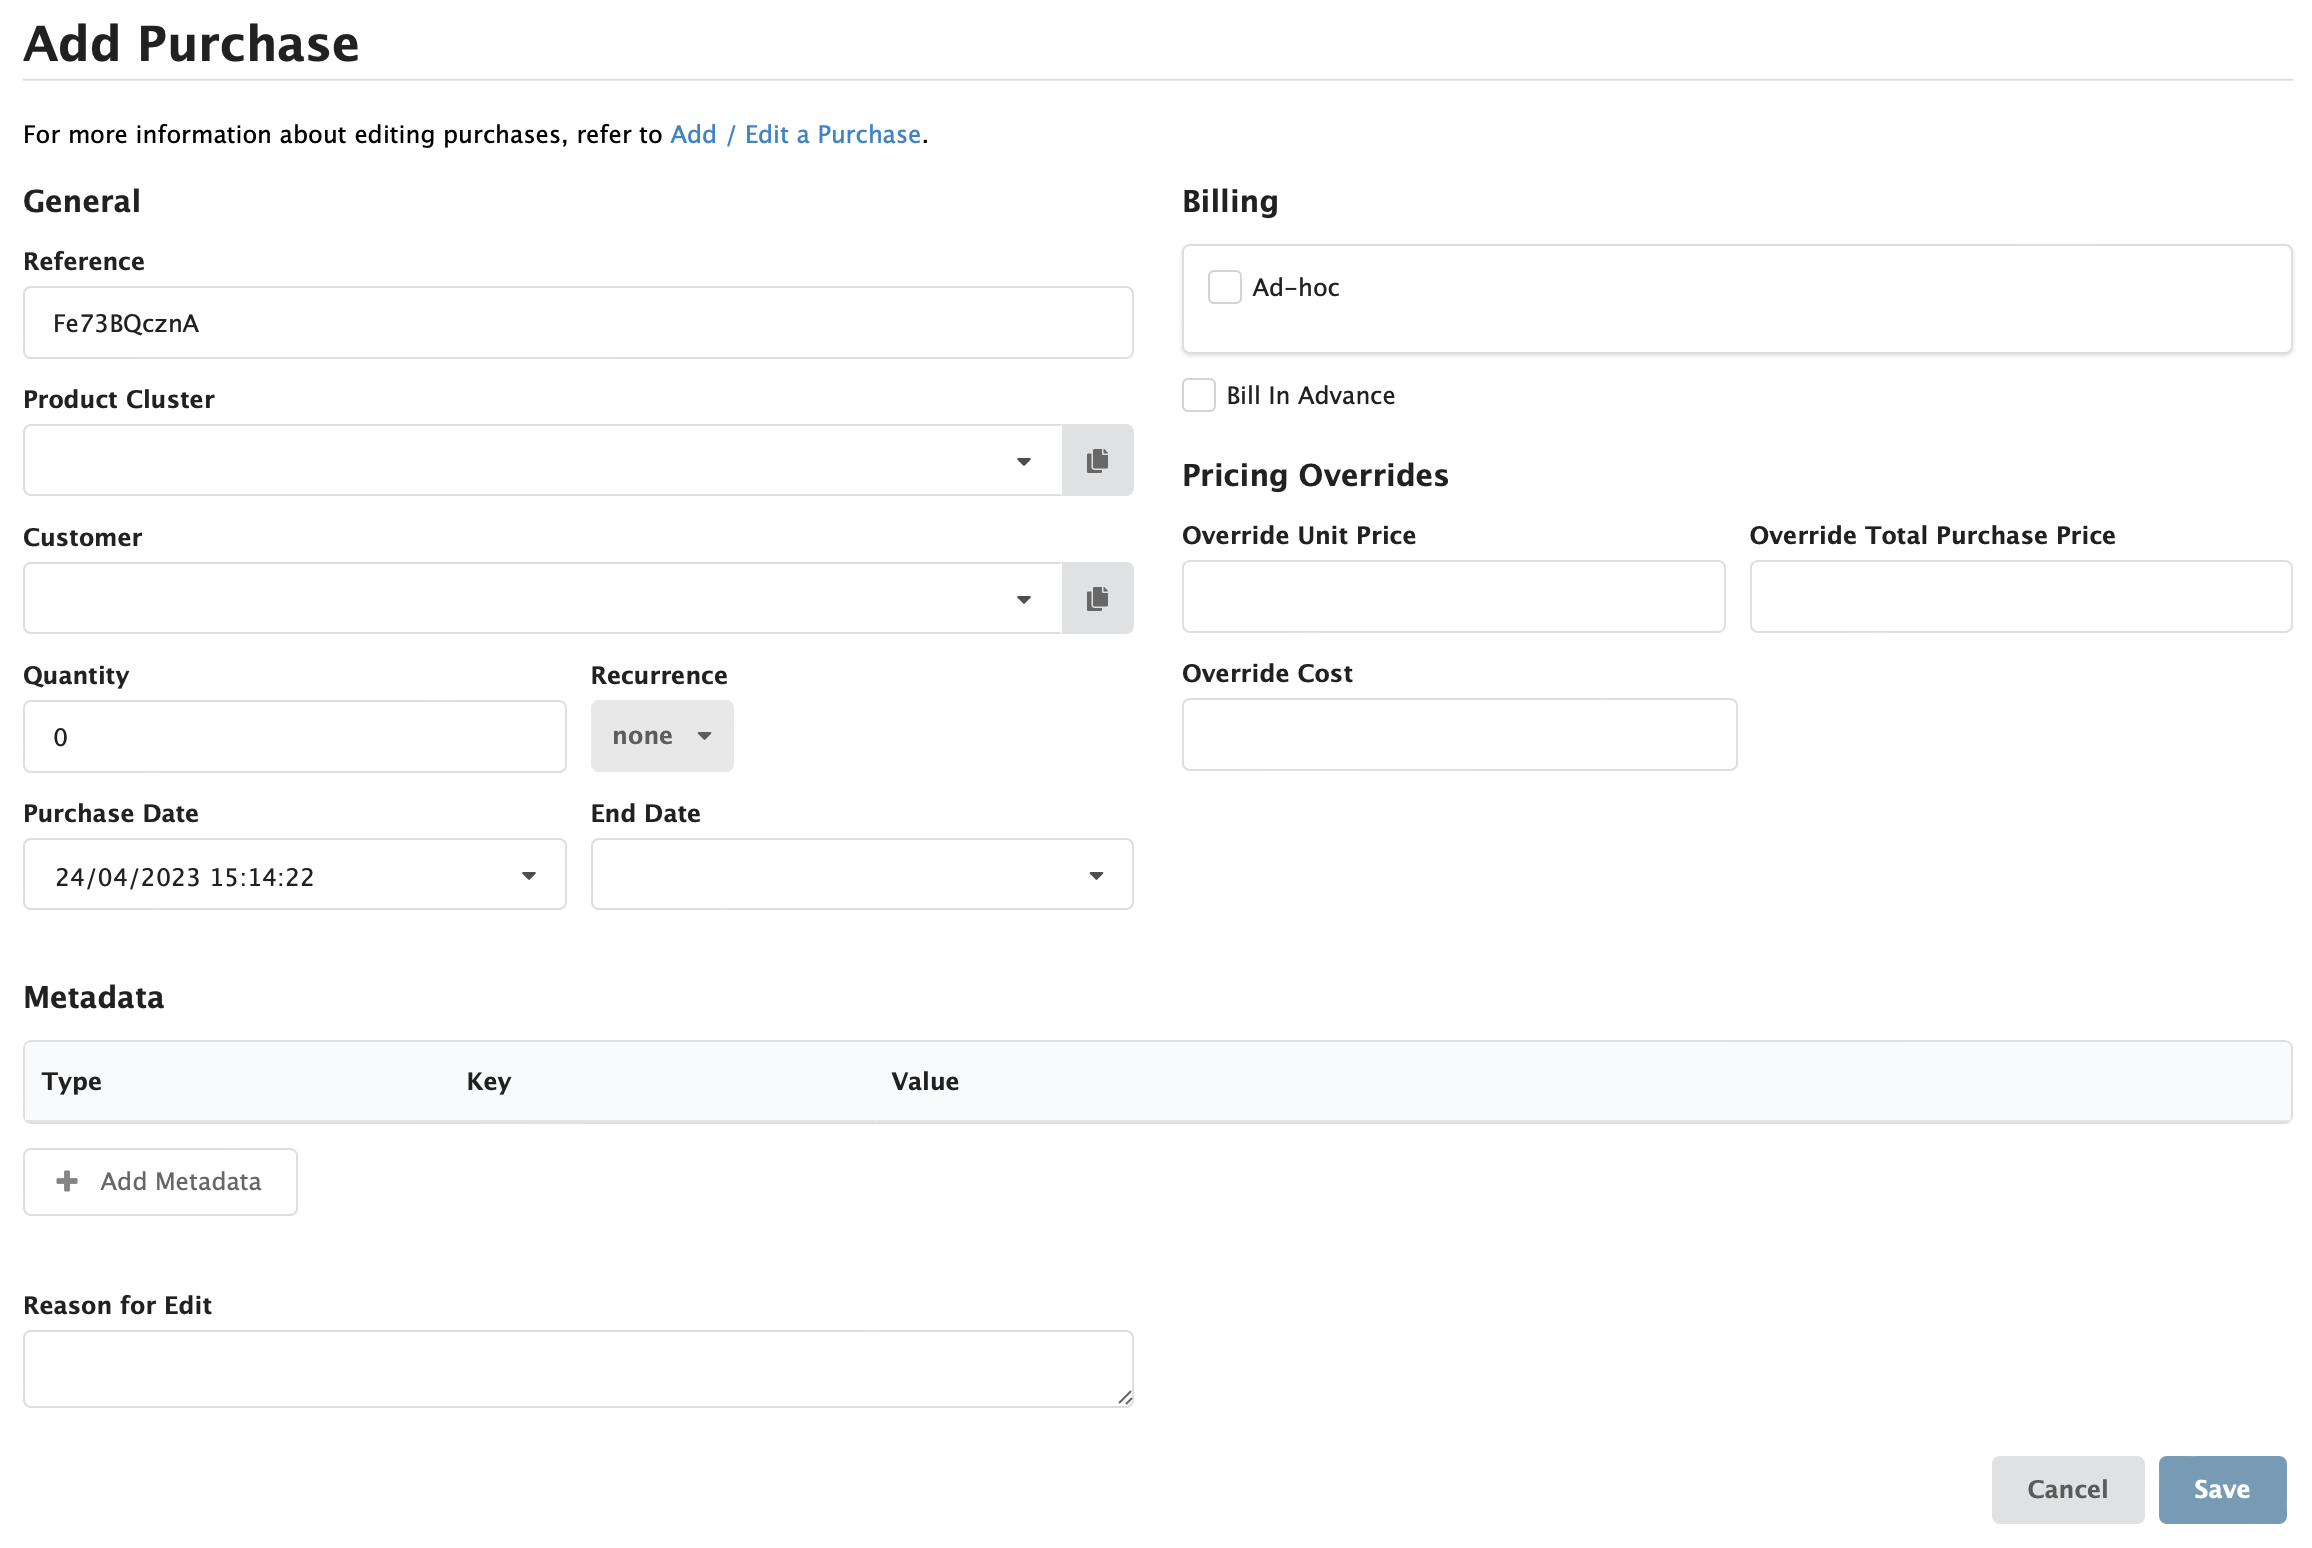
Task: Click the Reason for Edit text area
Action: [577, 1368]
